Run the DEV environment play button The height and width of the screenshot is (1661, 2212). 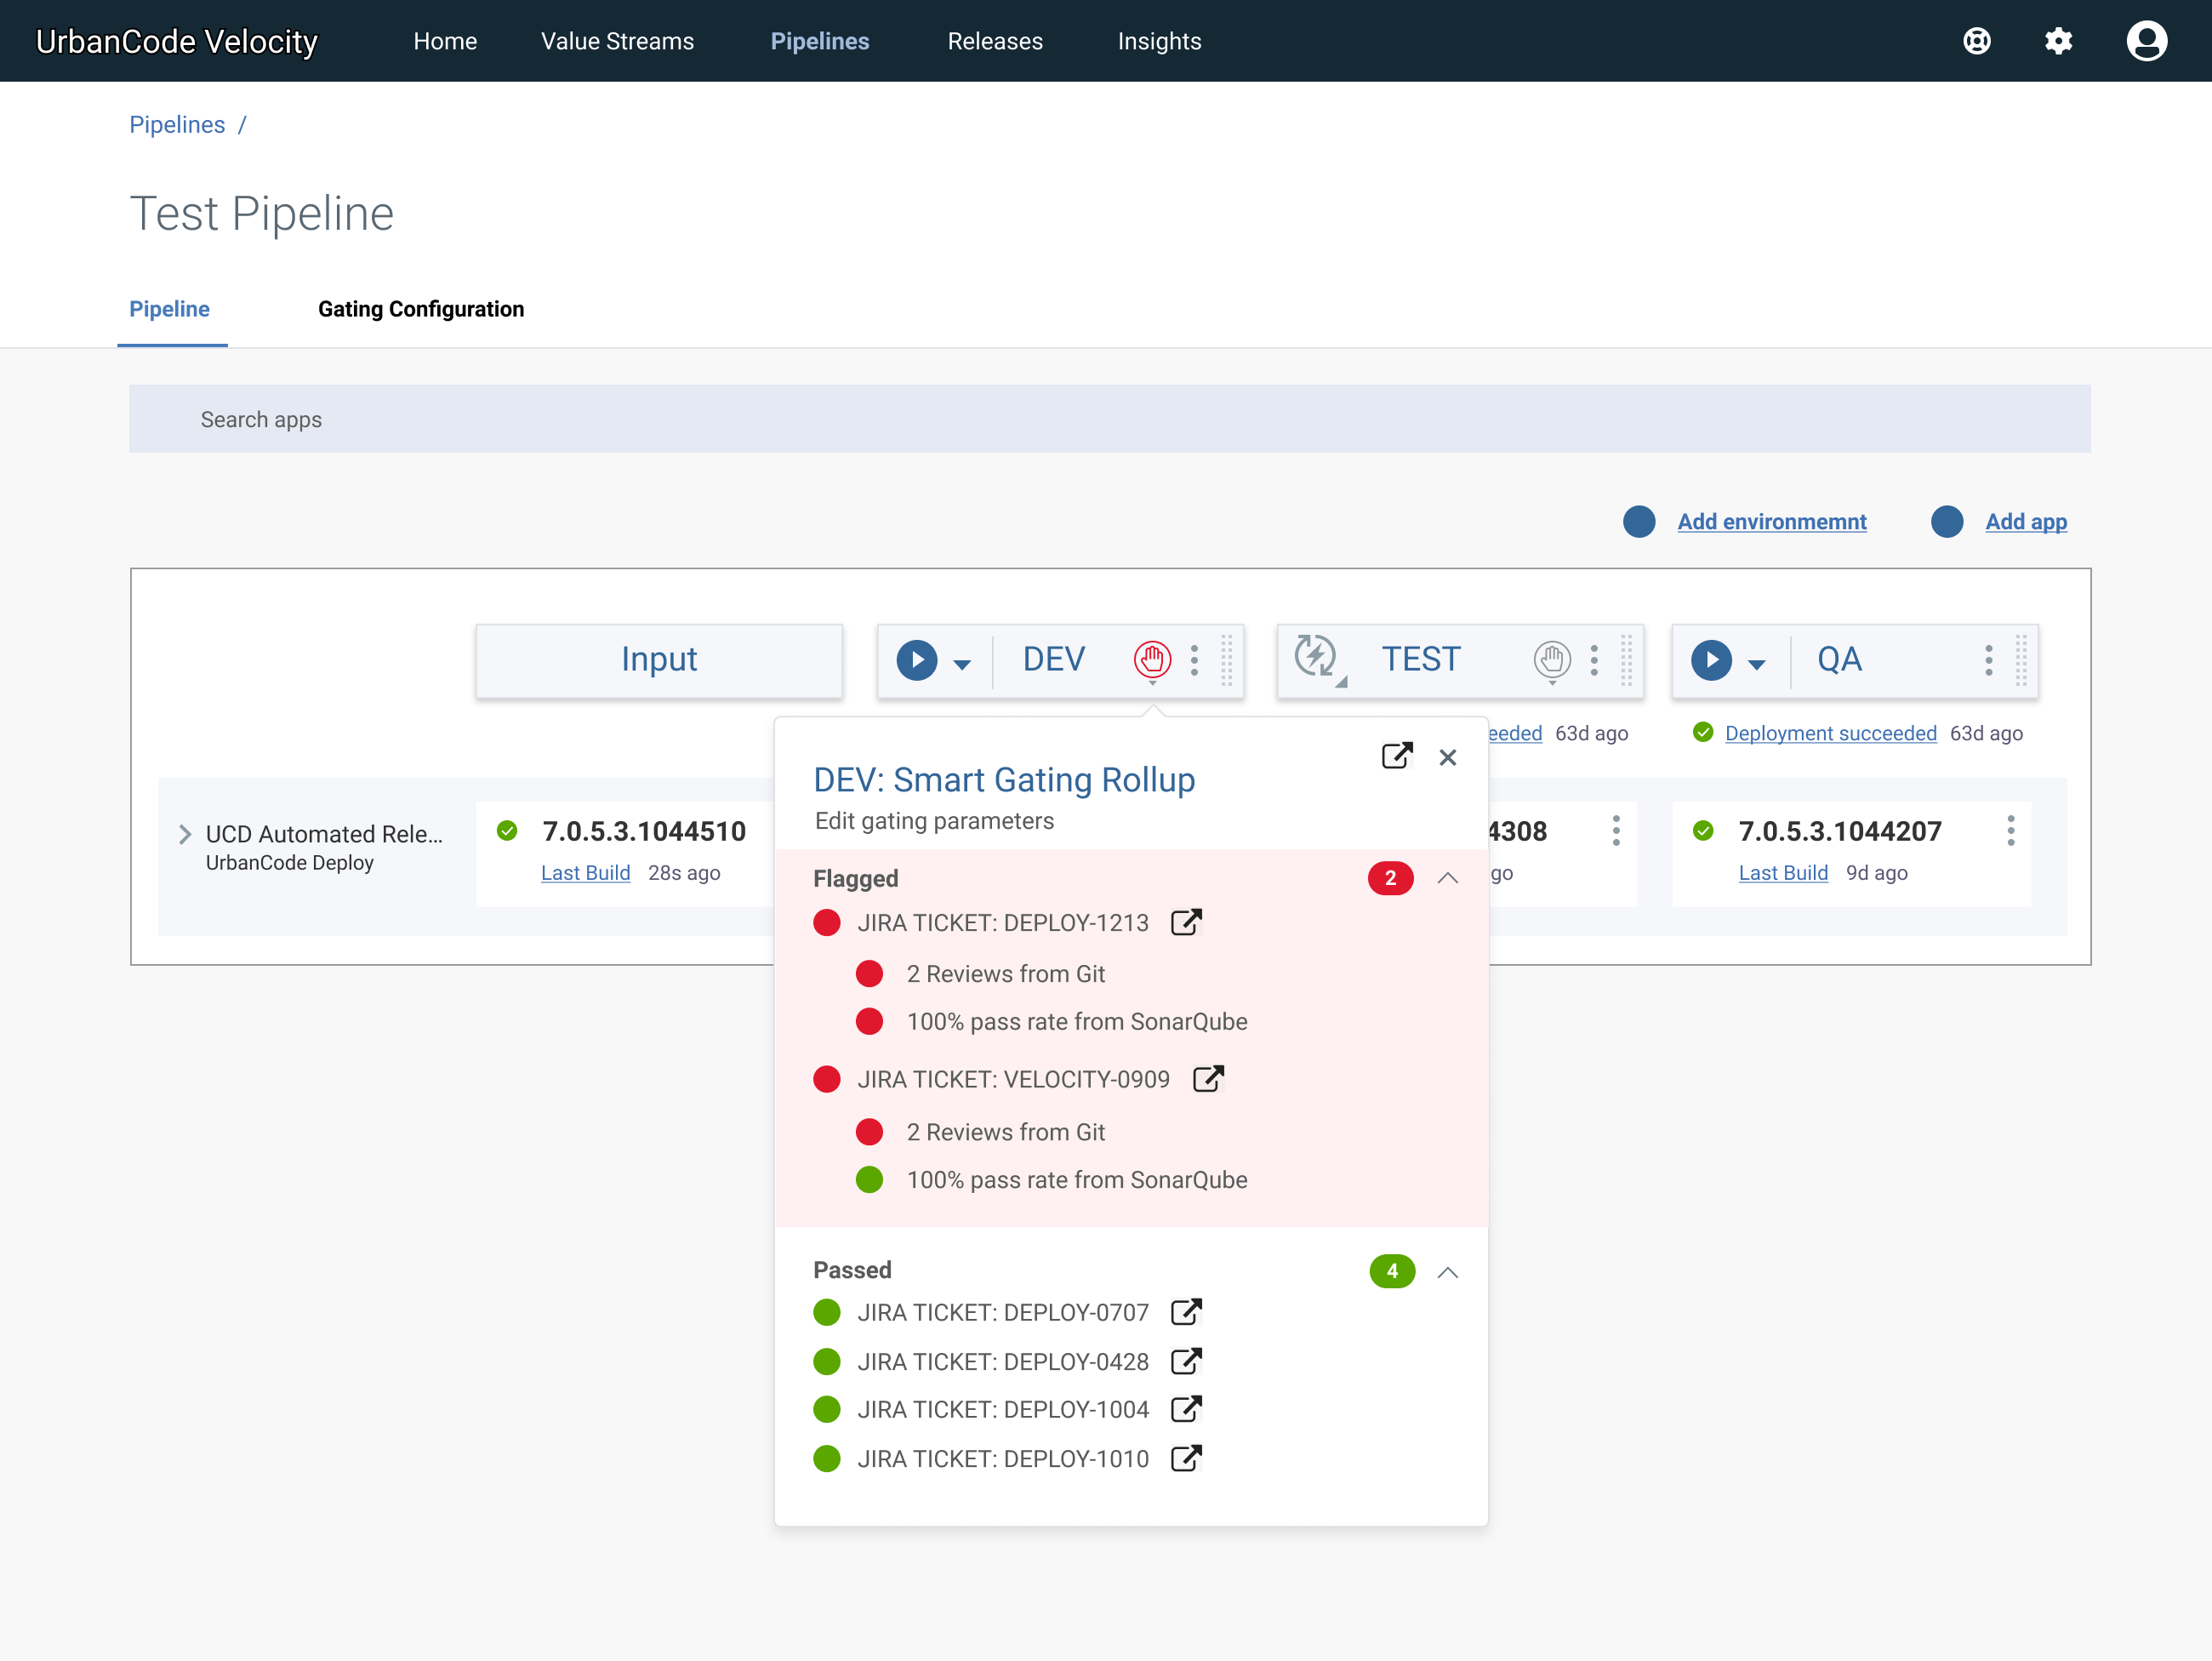[x=916, y=660]
